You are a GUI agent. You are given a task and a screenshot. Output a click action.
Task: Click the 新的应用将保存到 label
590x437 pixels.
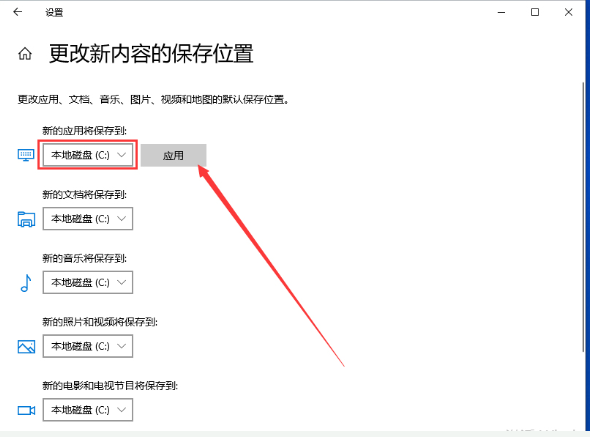[84, 131]
